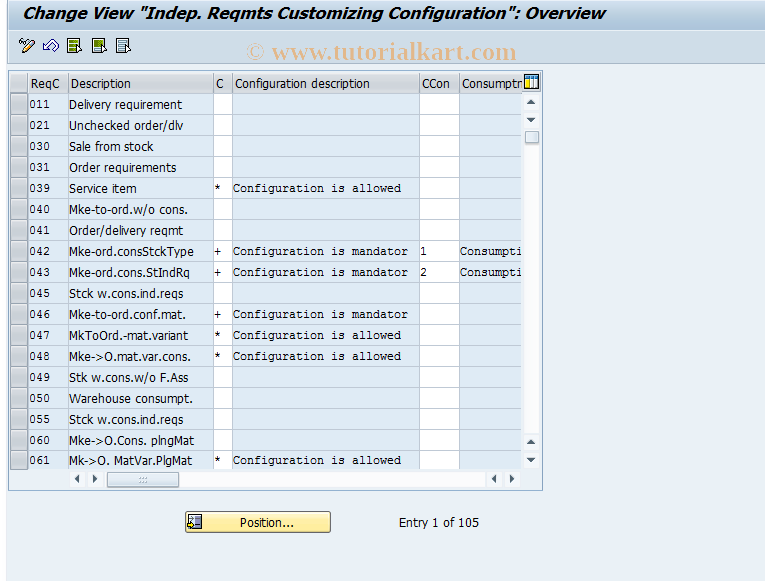Click the Mke->O.Cons. plngMat cell
The height and width of the screenshot is (581, 765).
(x=141, y=440)
